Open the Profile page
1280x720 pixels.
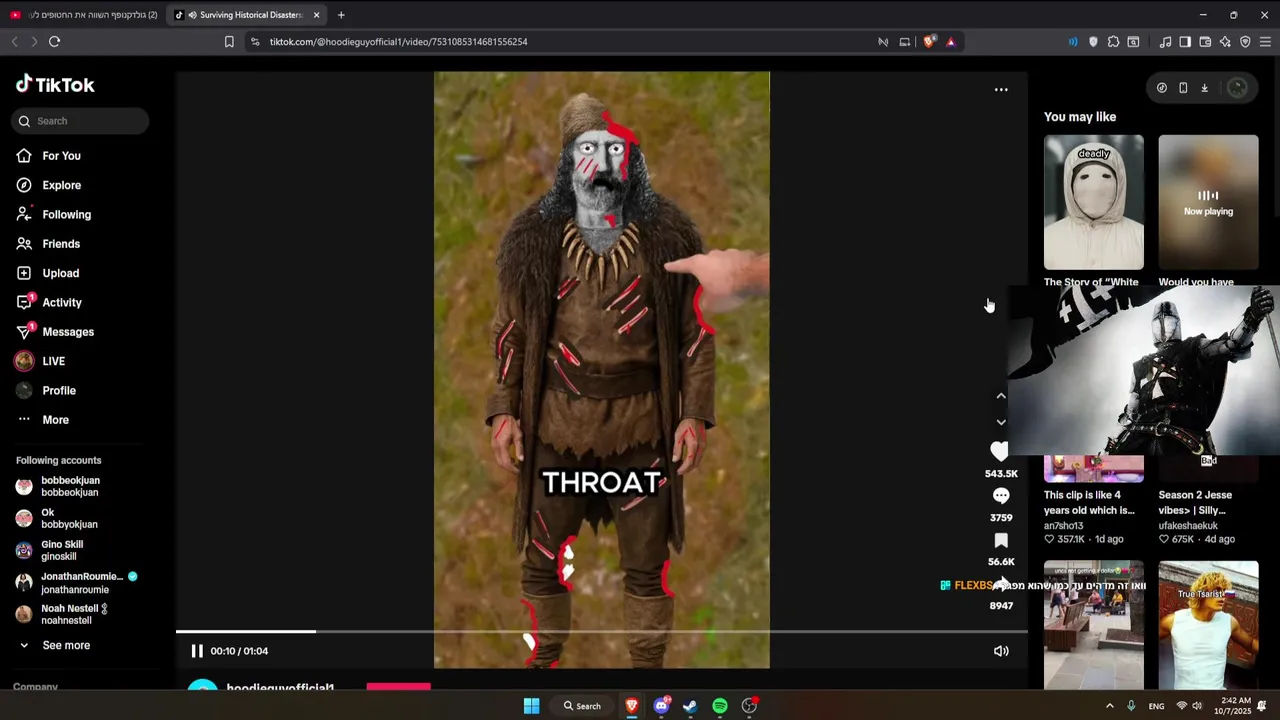pyautogui.click(x=58, y=391)
